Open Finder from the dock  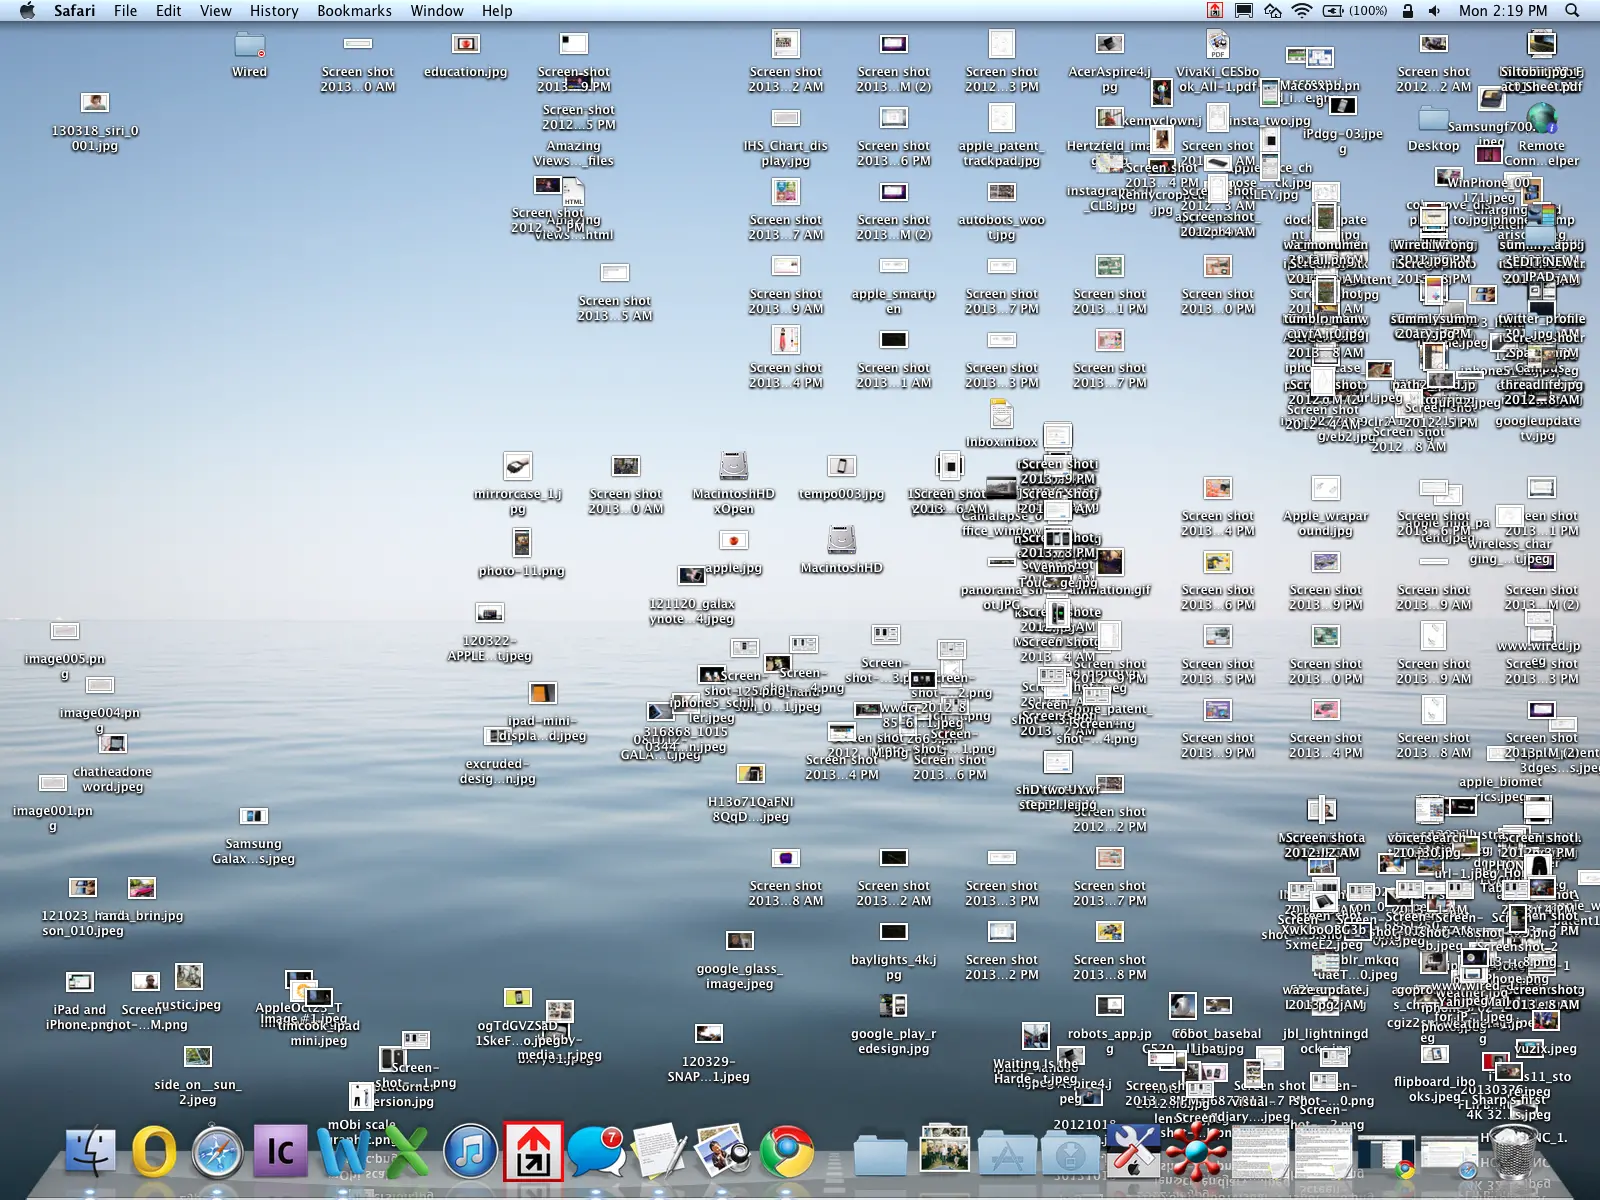pos(90,1152)
